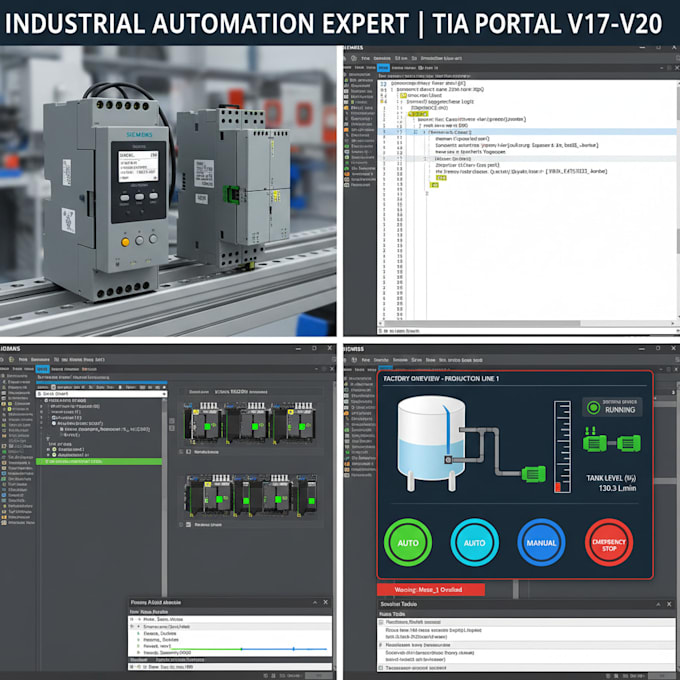
Task: Click the horizontal scrollbar in code editor
Action: [x=481, y=324]
